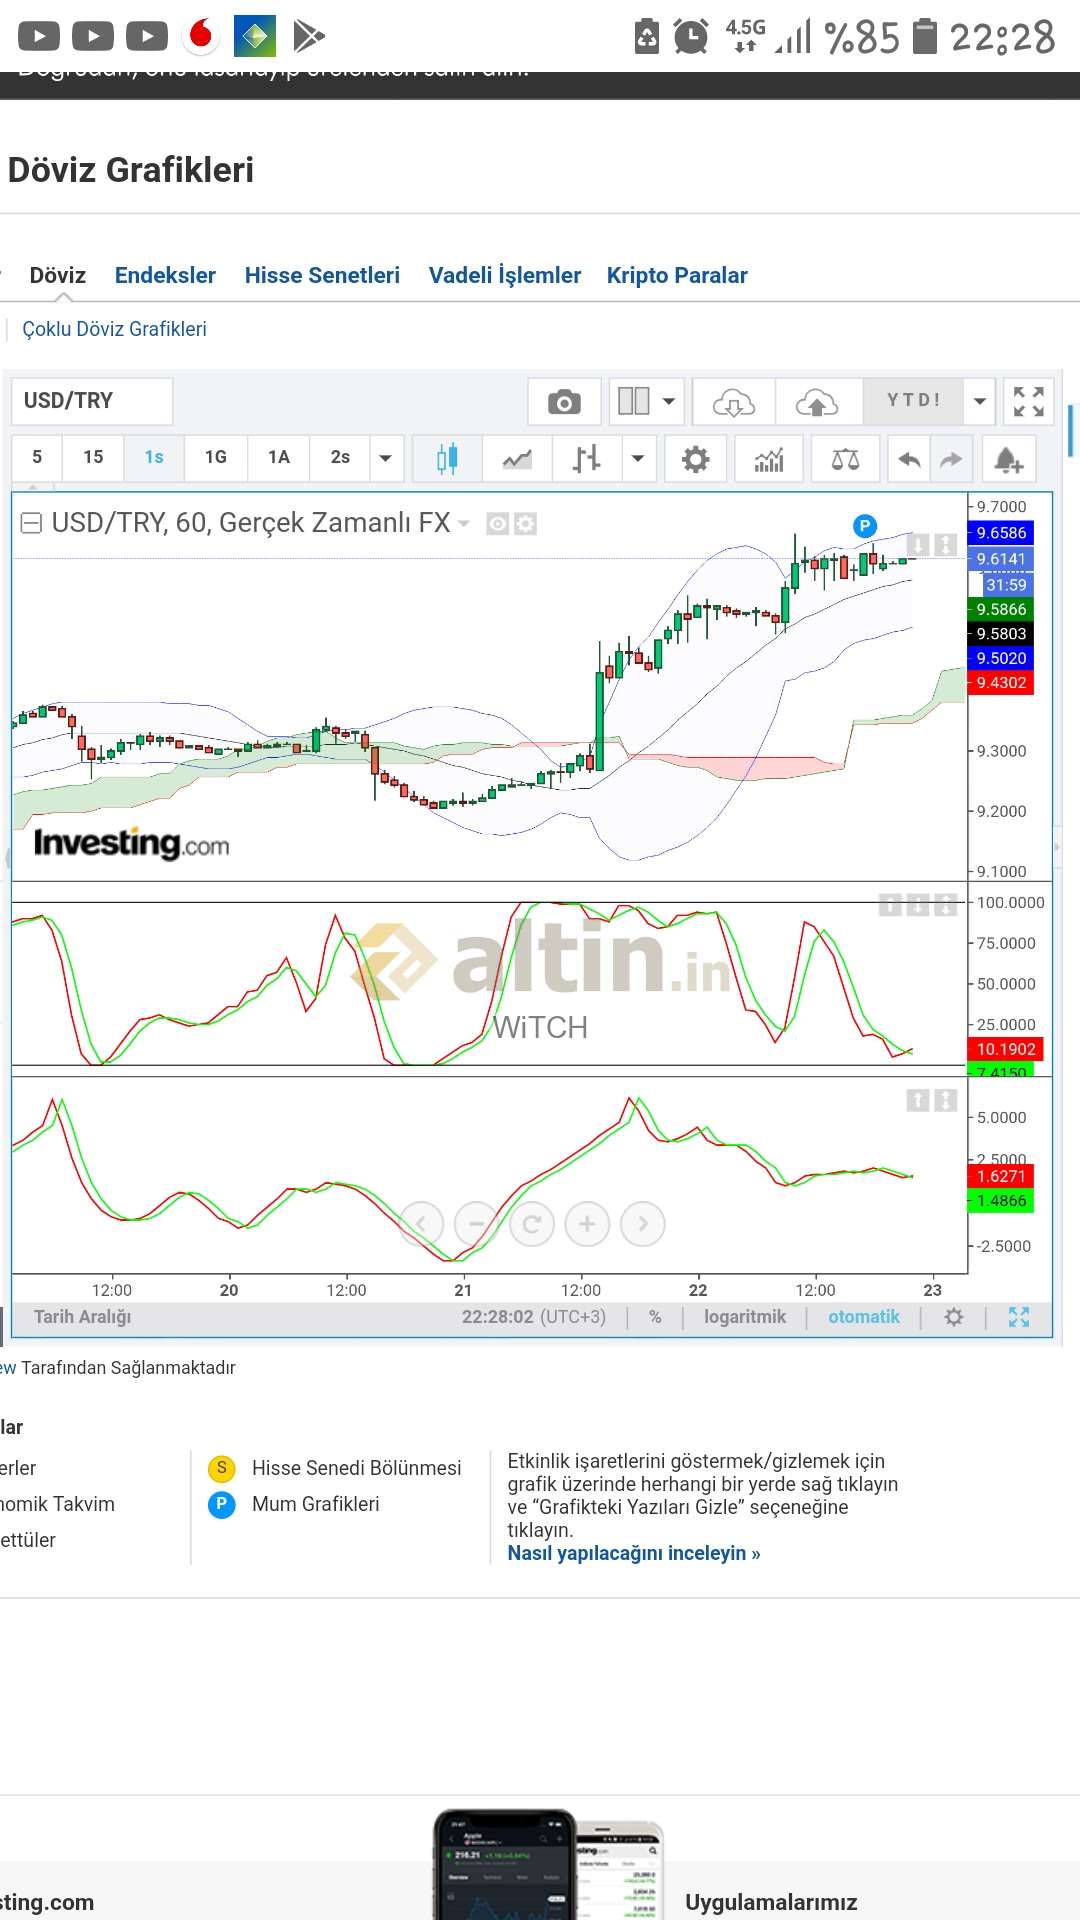Select the candlestick chart style icon
The image size is (1080, 1920).
pos(447,459)
